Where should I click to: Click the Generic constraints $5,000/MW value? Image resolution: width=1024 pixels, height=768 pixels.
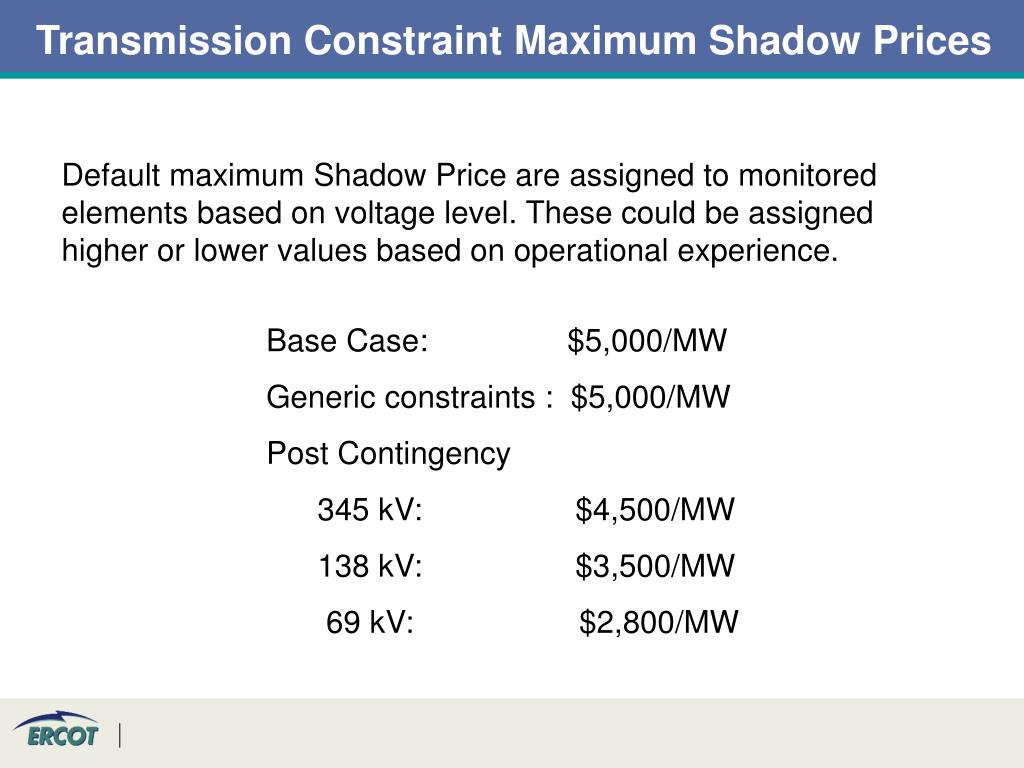pos(650,397)
